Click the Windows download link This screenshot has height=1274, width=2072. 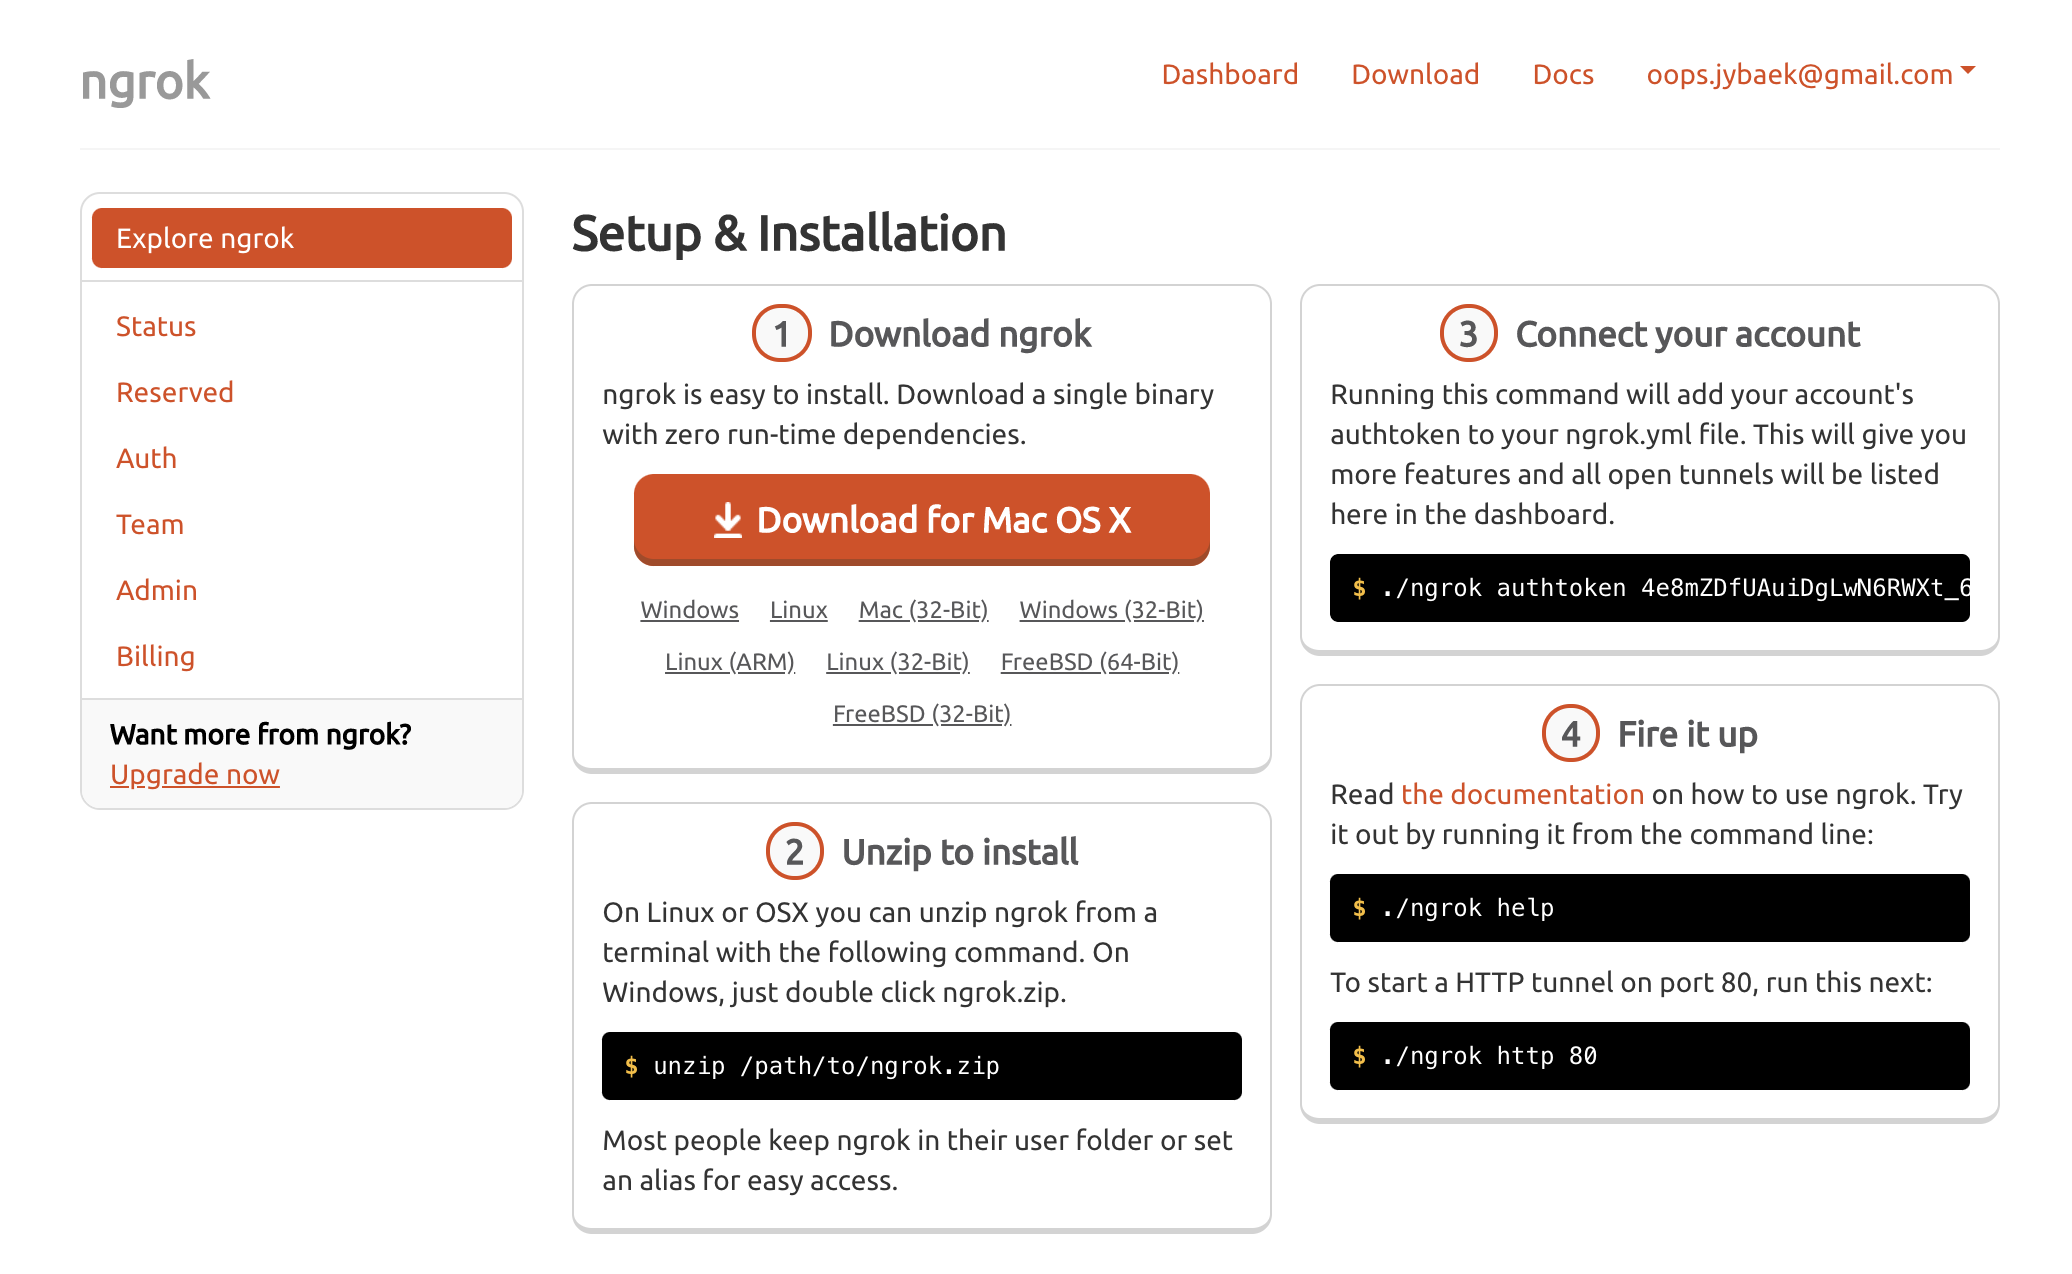[690, 609]
